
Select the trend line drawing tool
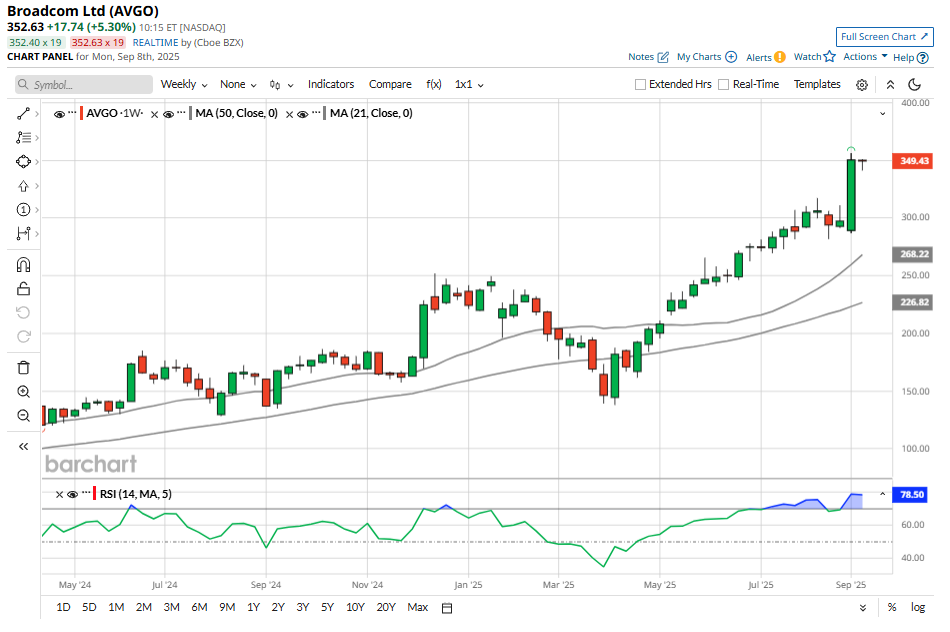(23, 113)
